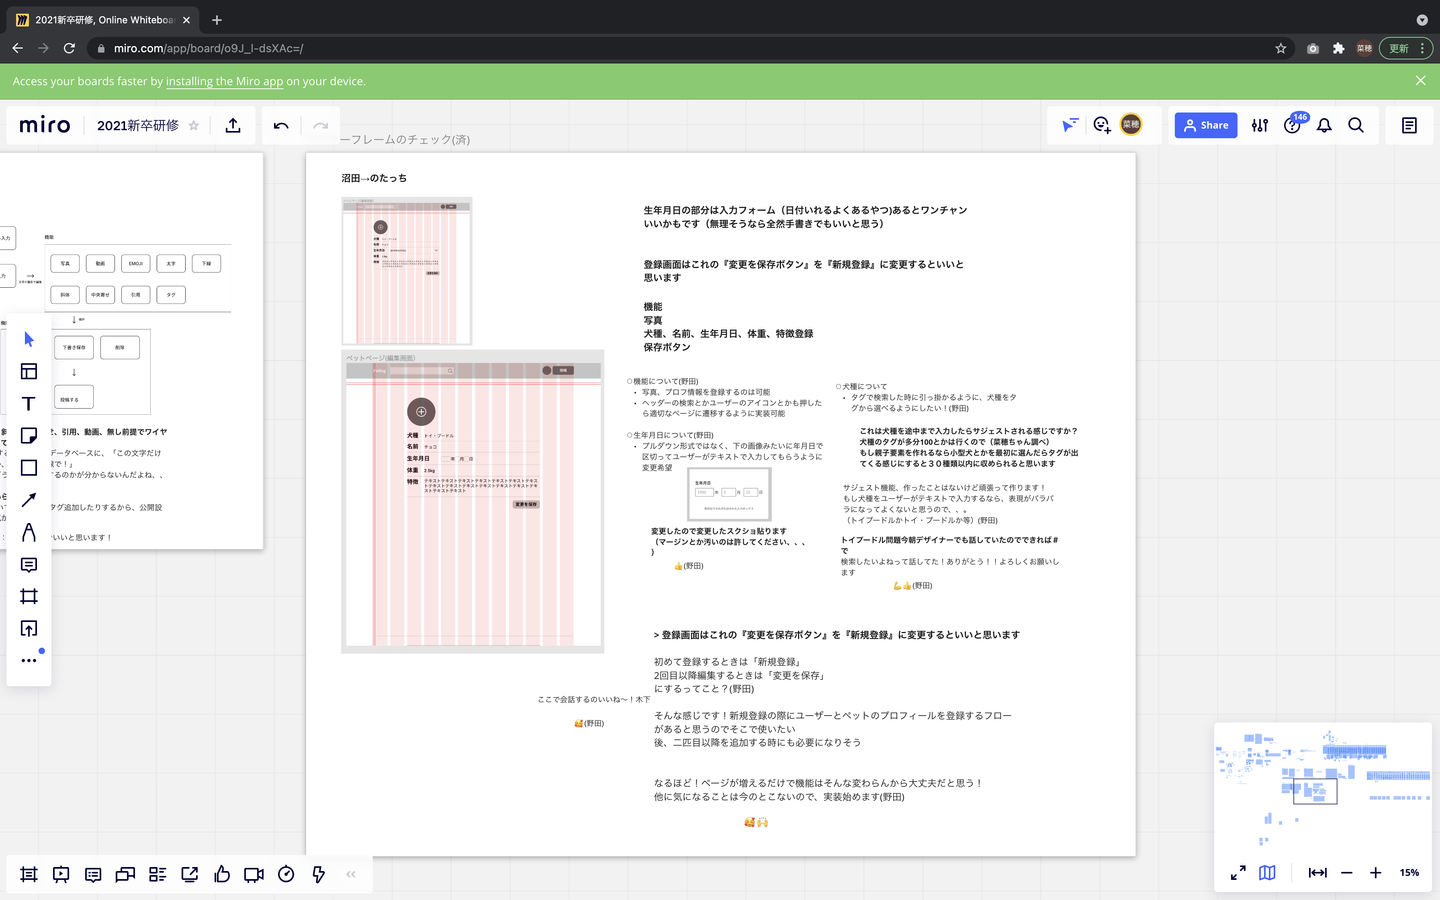Open the Reactions icon
Viewport: 1440px width, 900px height.
pyautogui.click(x=1101, y=125)
